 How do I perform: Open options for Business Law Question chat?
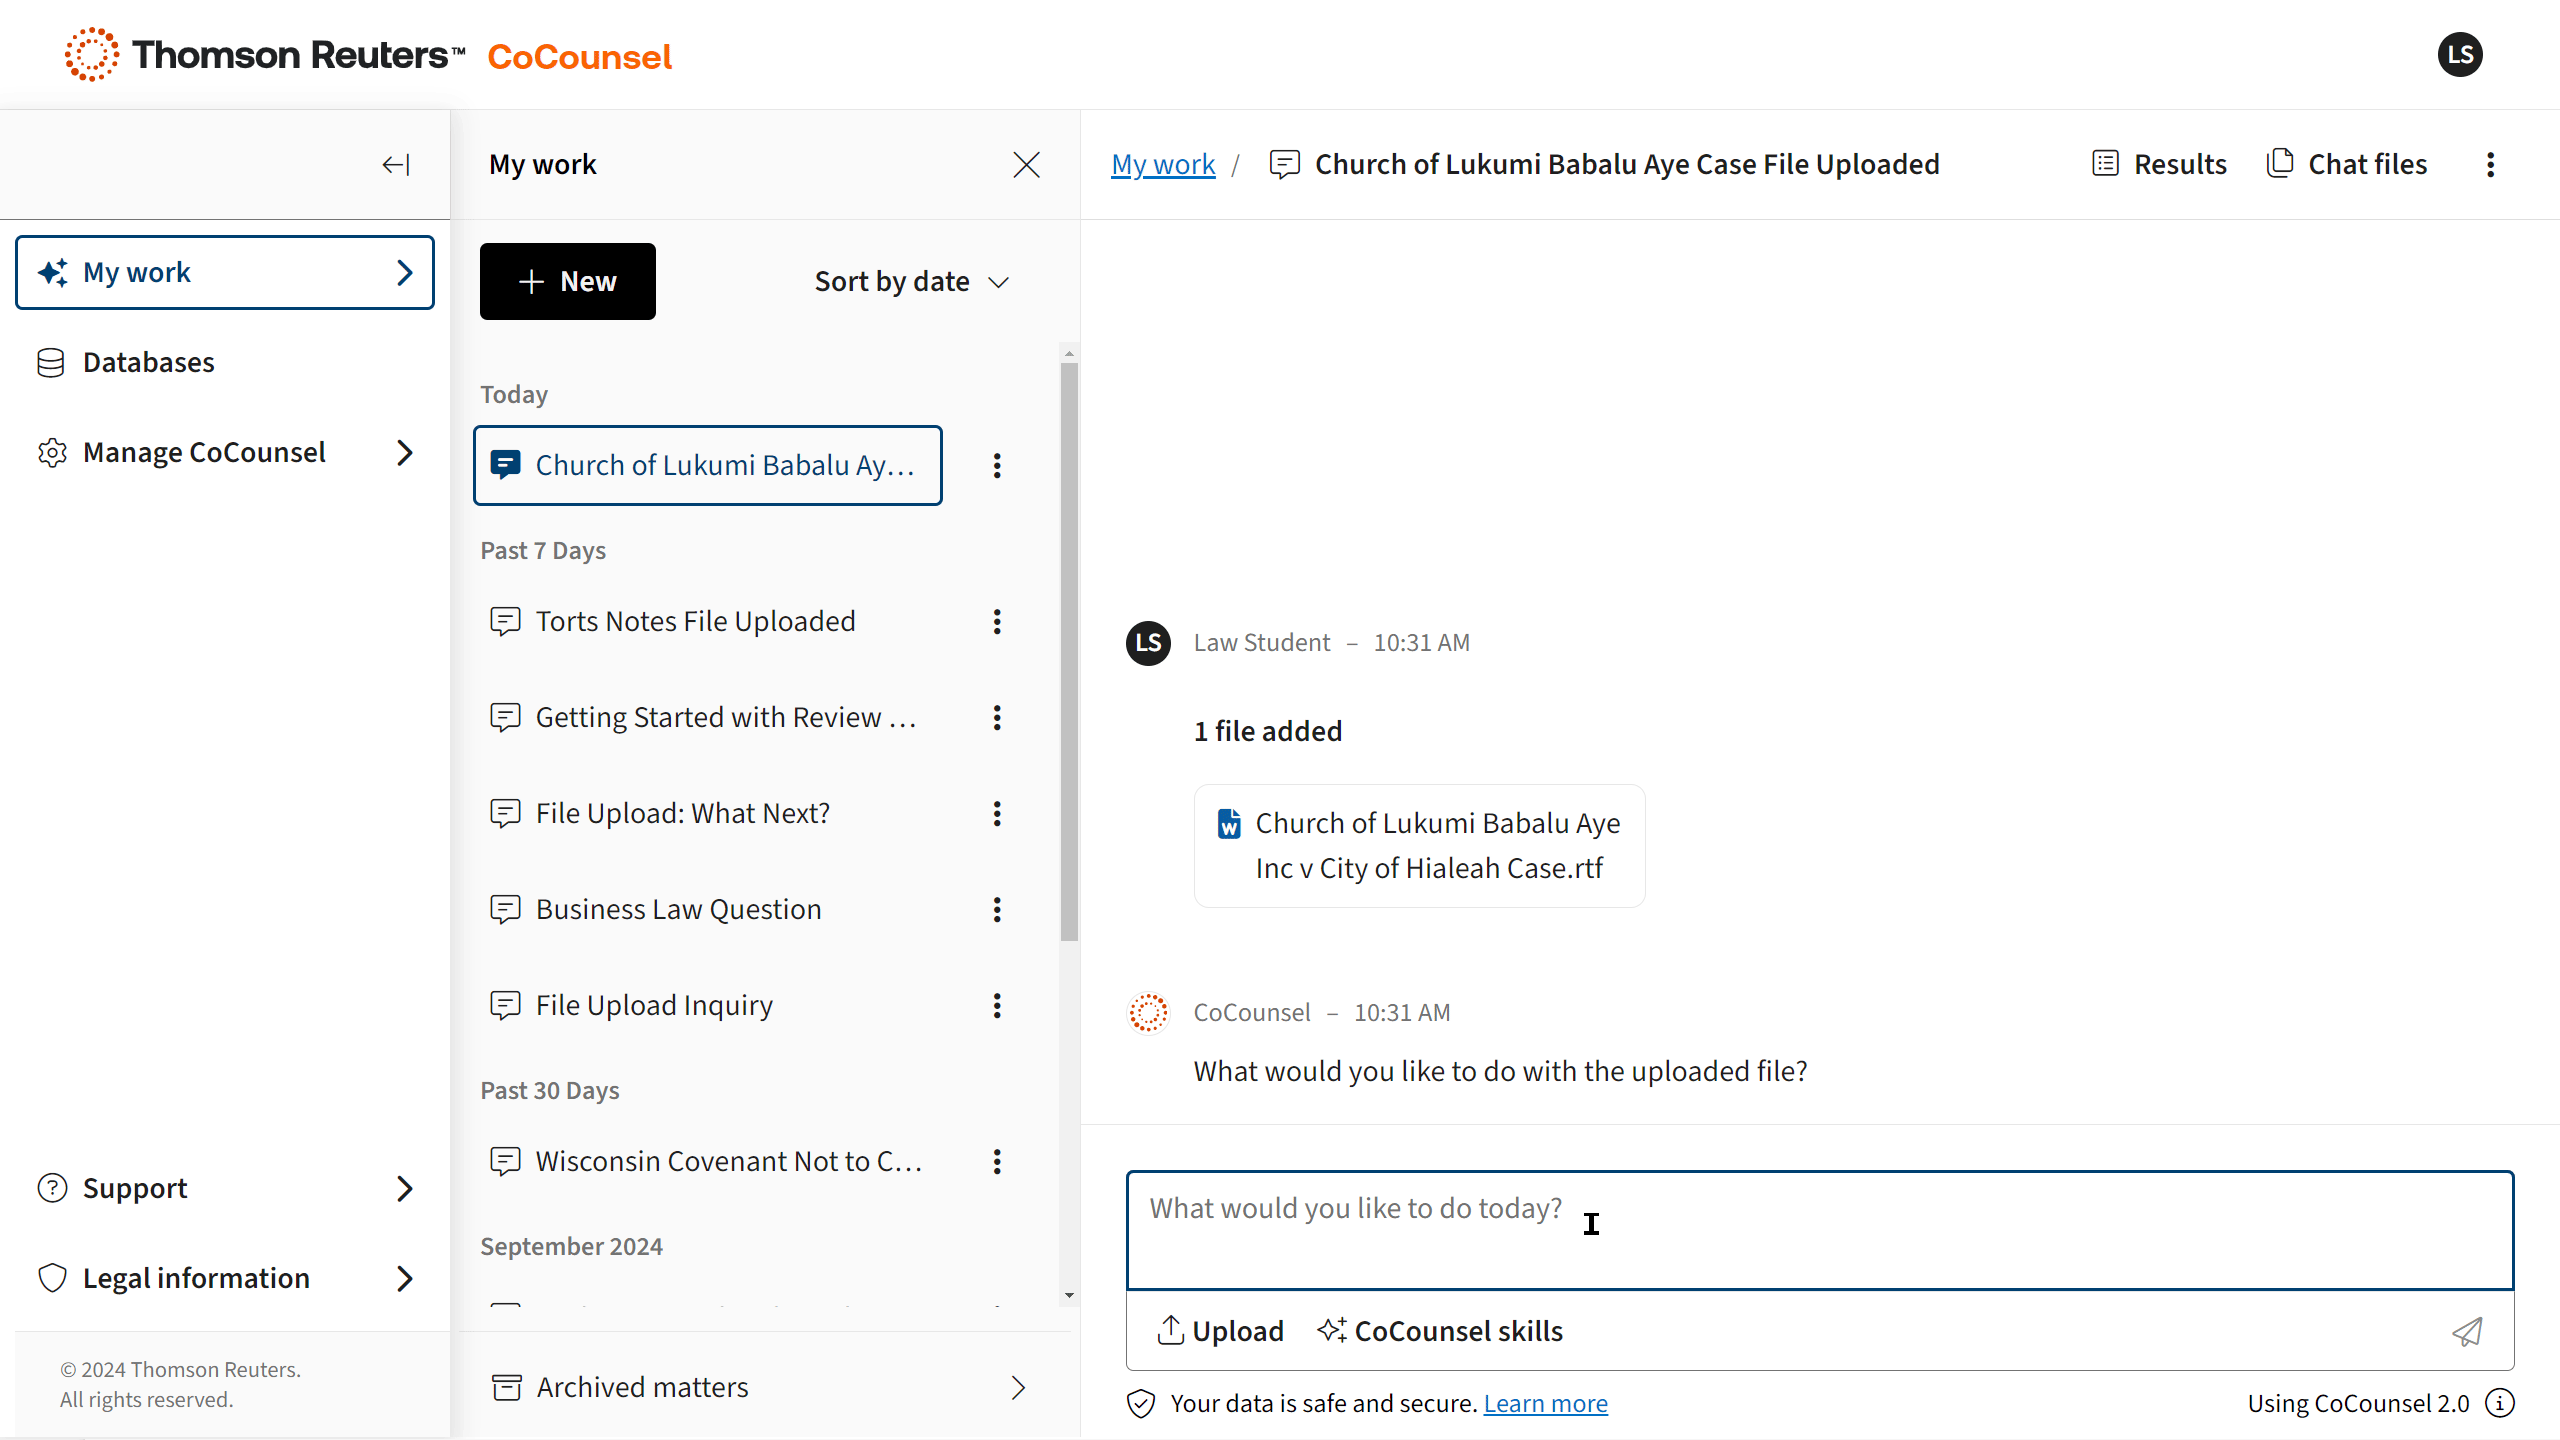(x=997, y=909)
